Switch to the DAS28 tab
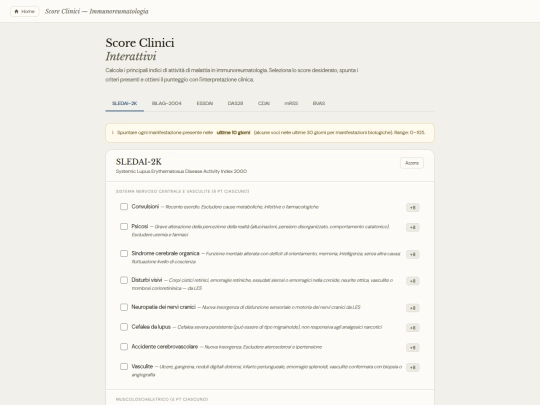 pyautogui.click(x=236, y=103)
